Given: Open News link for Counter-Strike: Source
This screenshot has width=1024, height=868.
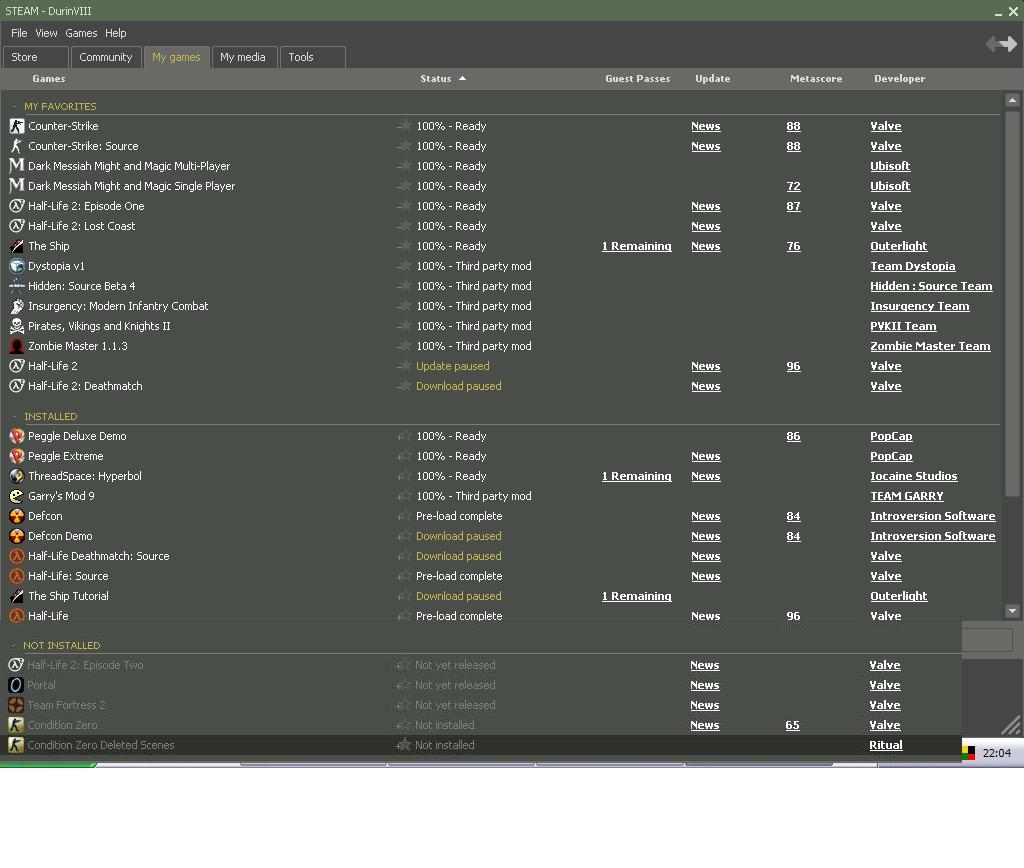Looking at the screenshot, I should click(x=706, y=146).
